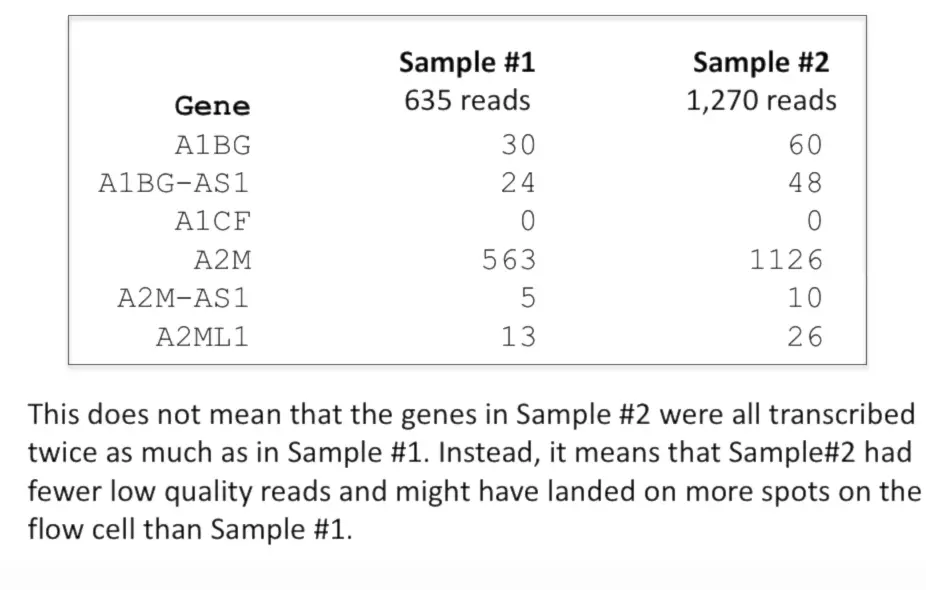926x590 pixels.
Task: Click the A2M gene row label
Action: coord(222,260)
